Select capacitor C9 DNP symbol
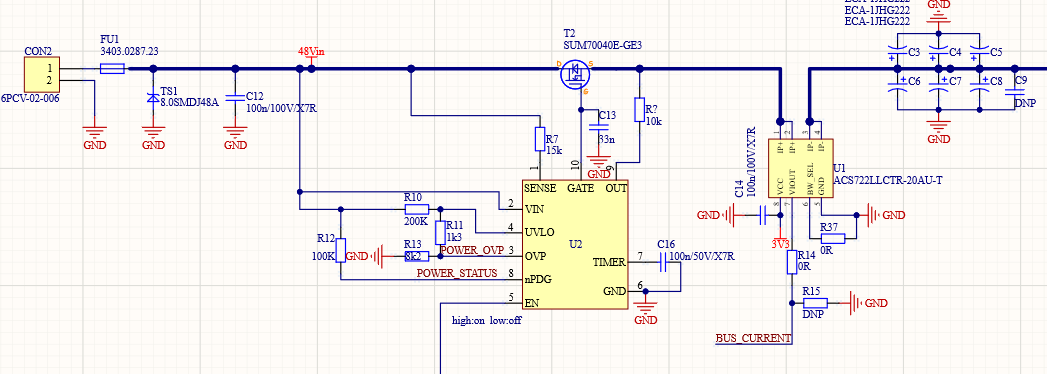This screenshot has height=374, width=1047. pyautogui.click(x=1015, y=93)
